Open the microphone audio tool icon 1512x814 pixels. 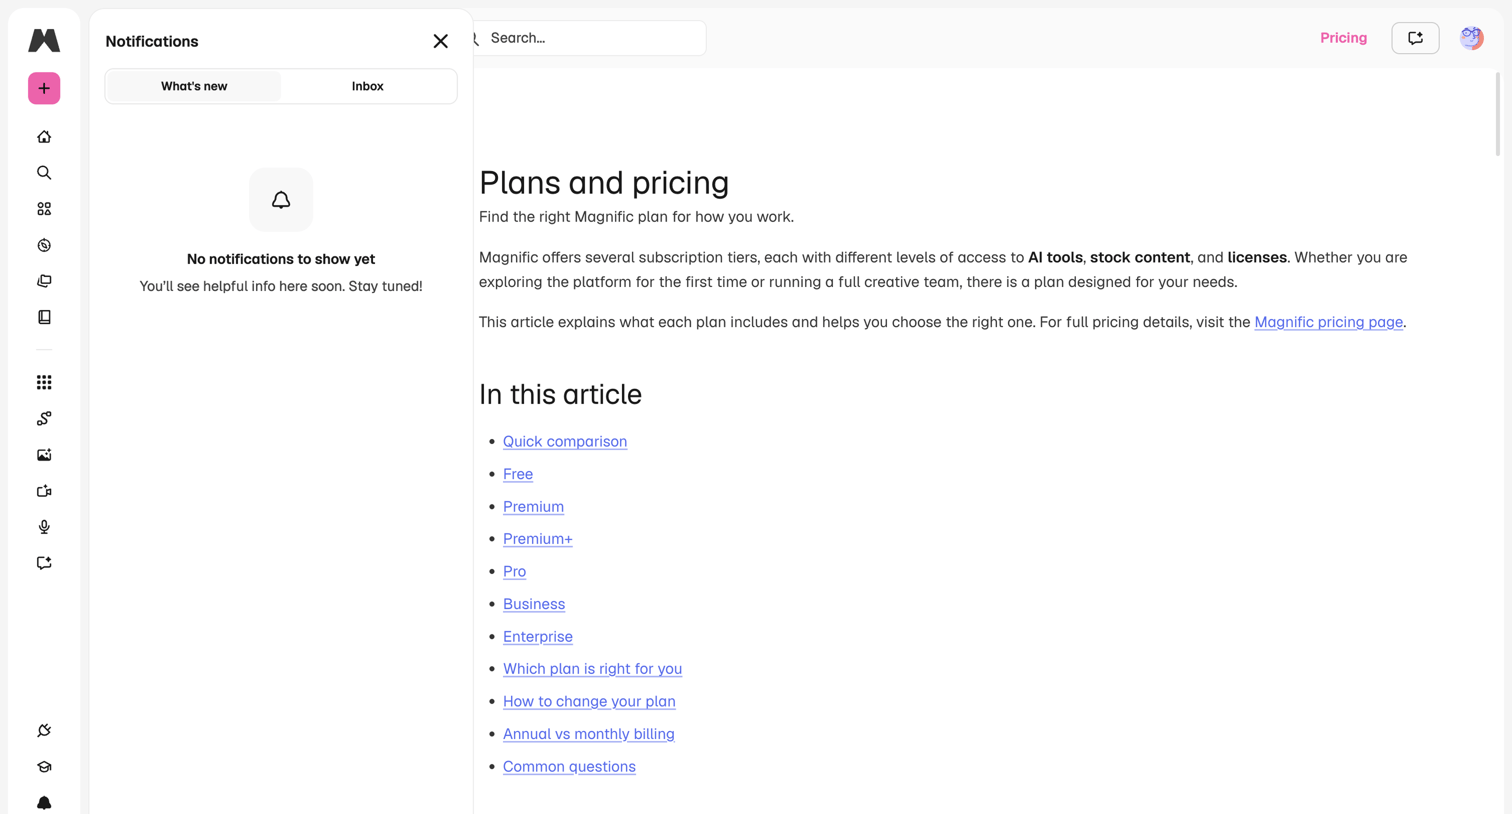(x=44, y=527)
